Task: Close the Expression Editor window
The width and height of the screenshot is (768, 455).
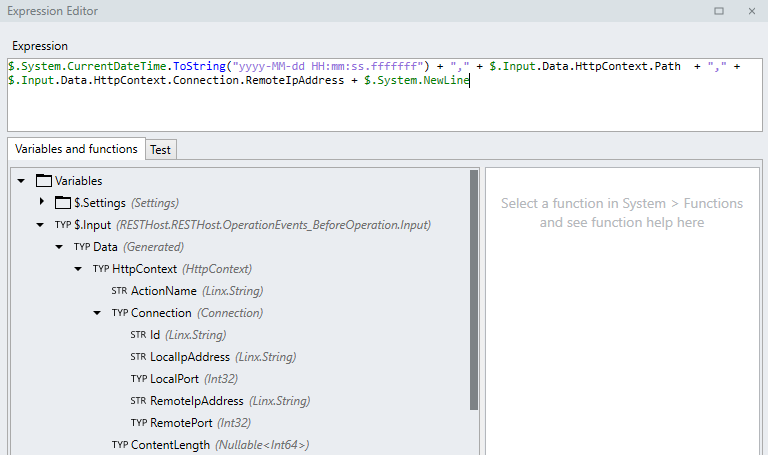Action: [x=752, y=11]
